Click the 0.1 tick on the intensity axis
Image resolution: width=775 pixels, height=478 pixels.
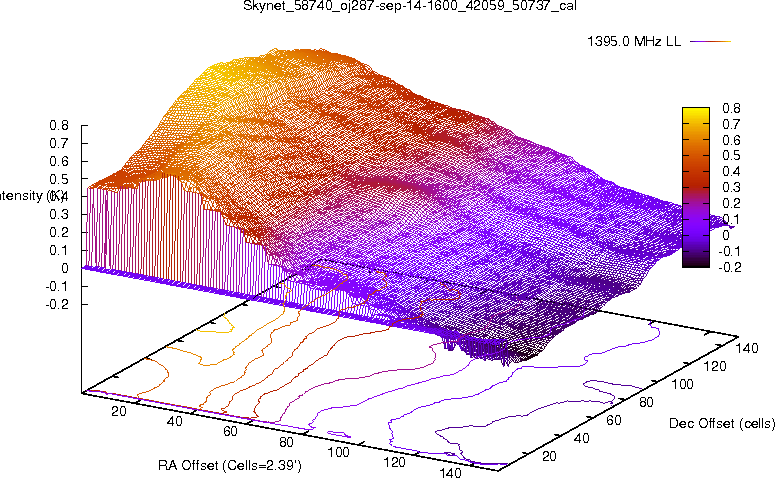point(59,250)
